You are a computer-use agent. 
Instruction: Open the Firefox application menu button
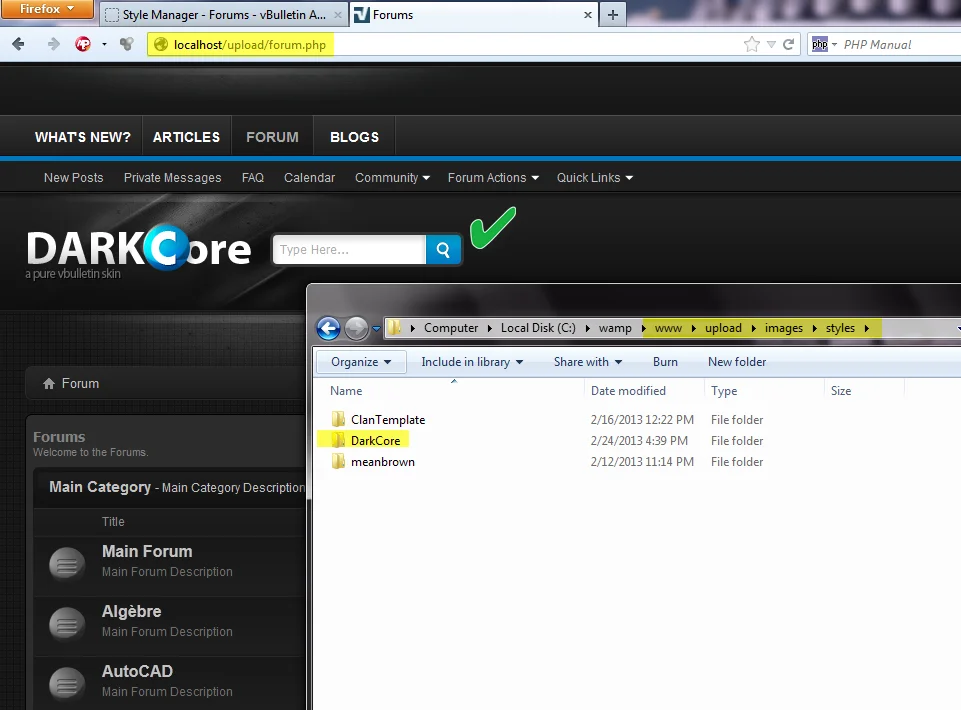click(48, 9)
